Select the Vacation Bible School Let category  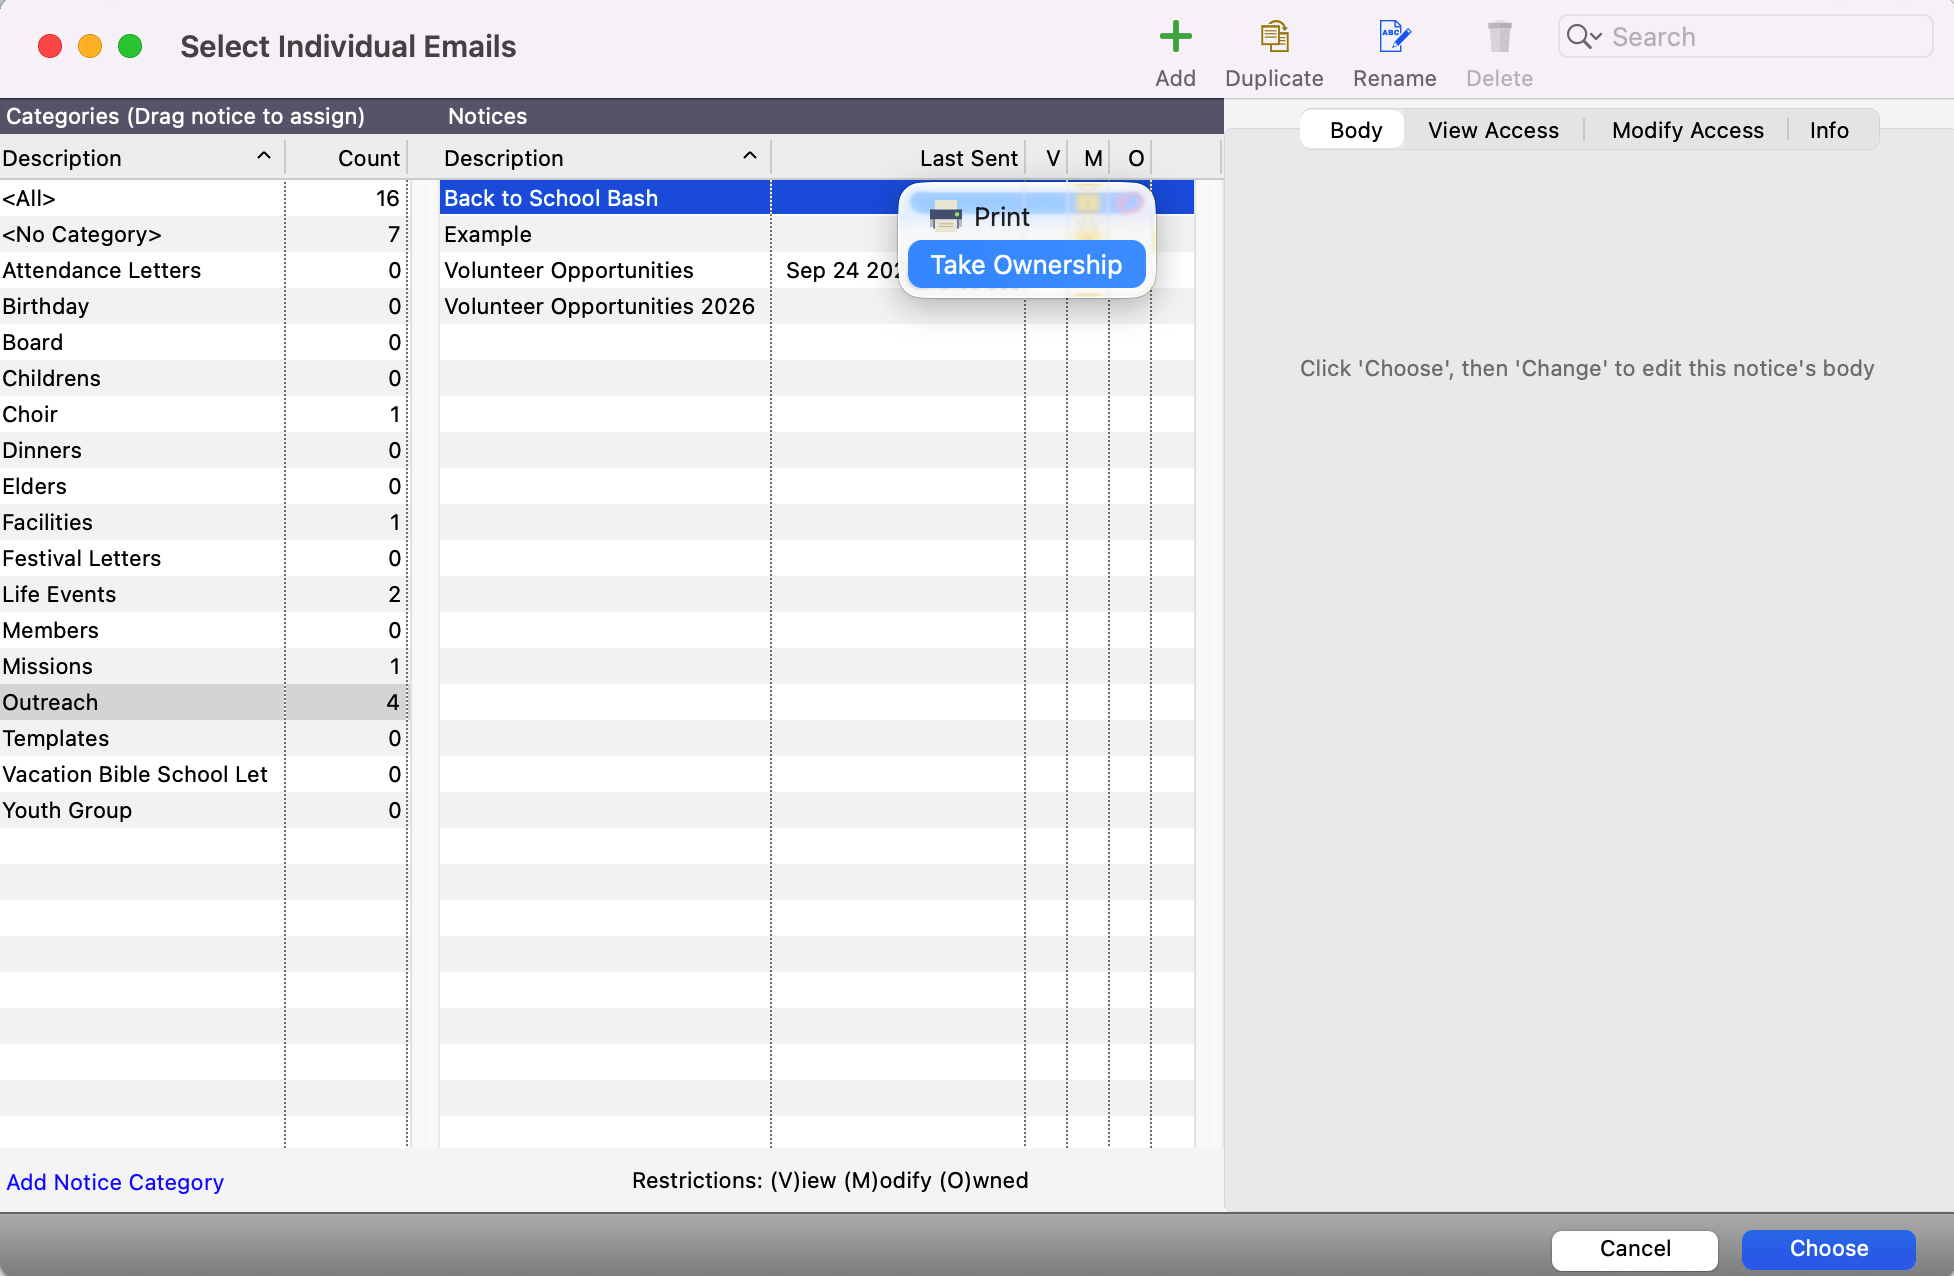pos(203,774)
